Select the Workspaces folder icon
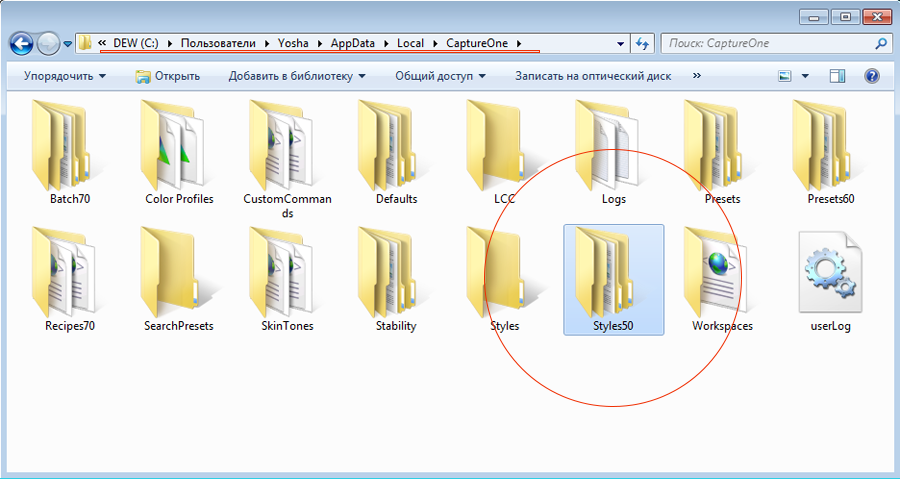Screen dimensions: 900x479 (x=716, y=272)
